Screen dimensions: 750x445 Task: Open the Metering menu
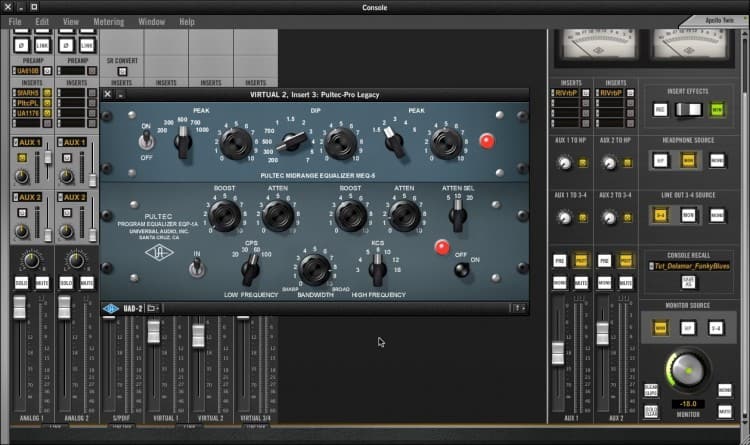pyautogui.click(x=109, y=22)
